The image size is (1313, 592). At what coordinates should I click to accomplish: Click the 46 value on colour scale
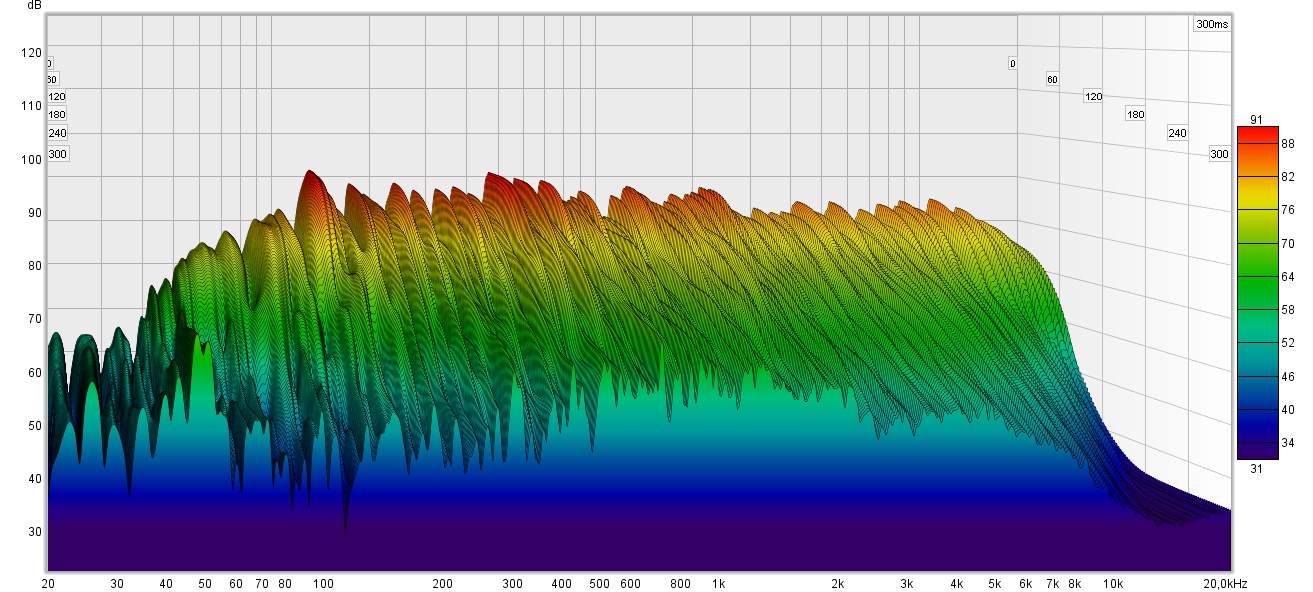pos(1288,376)
